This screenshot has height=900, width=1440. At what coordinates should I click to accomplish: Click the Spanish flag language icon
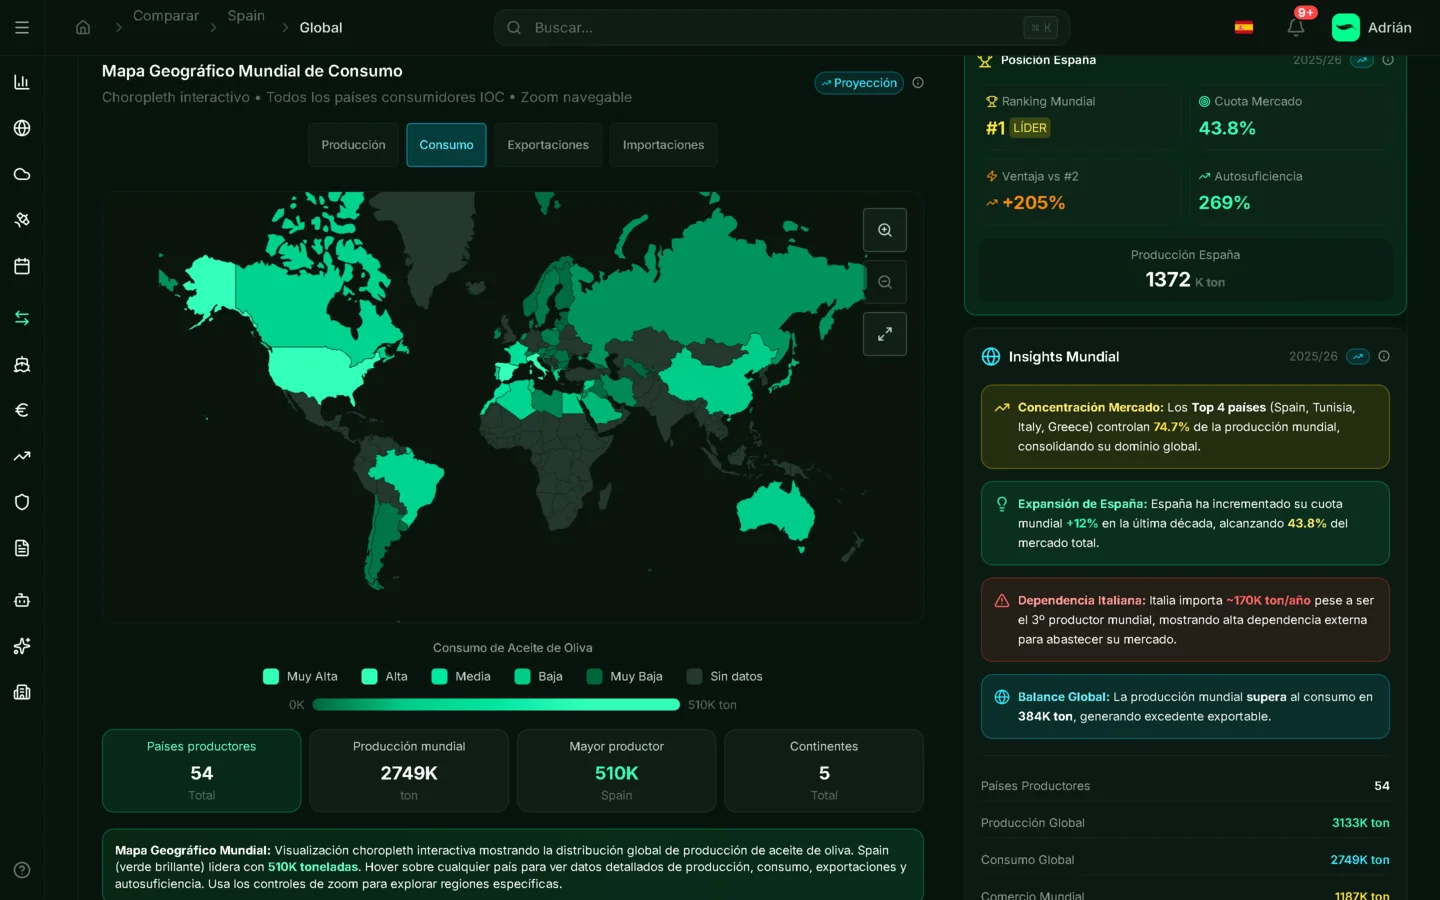(x=1244, y=28)
